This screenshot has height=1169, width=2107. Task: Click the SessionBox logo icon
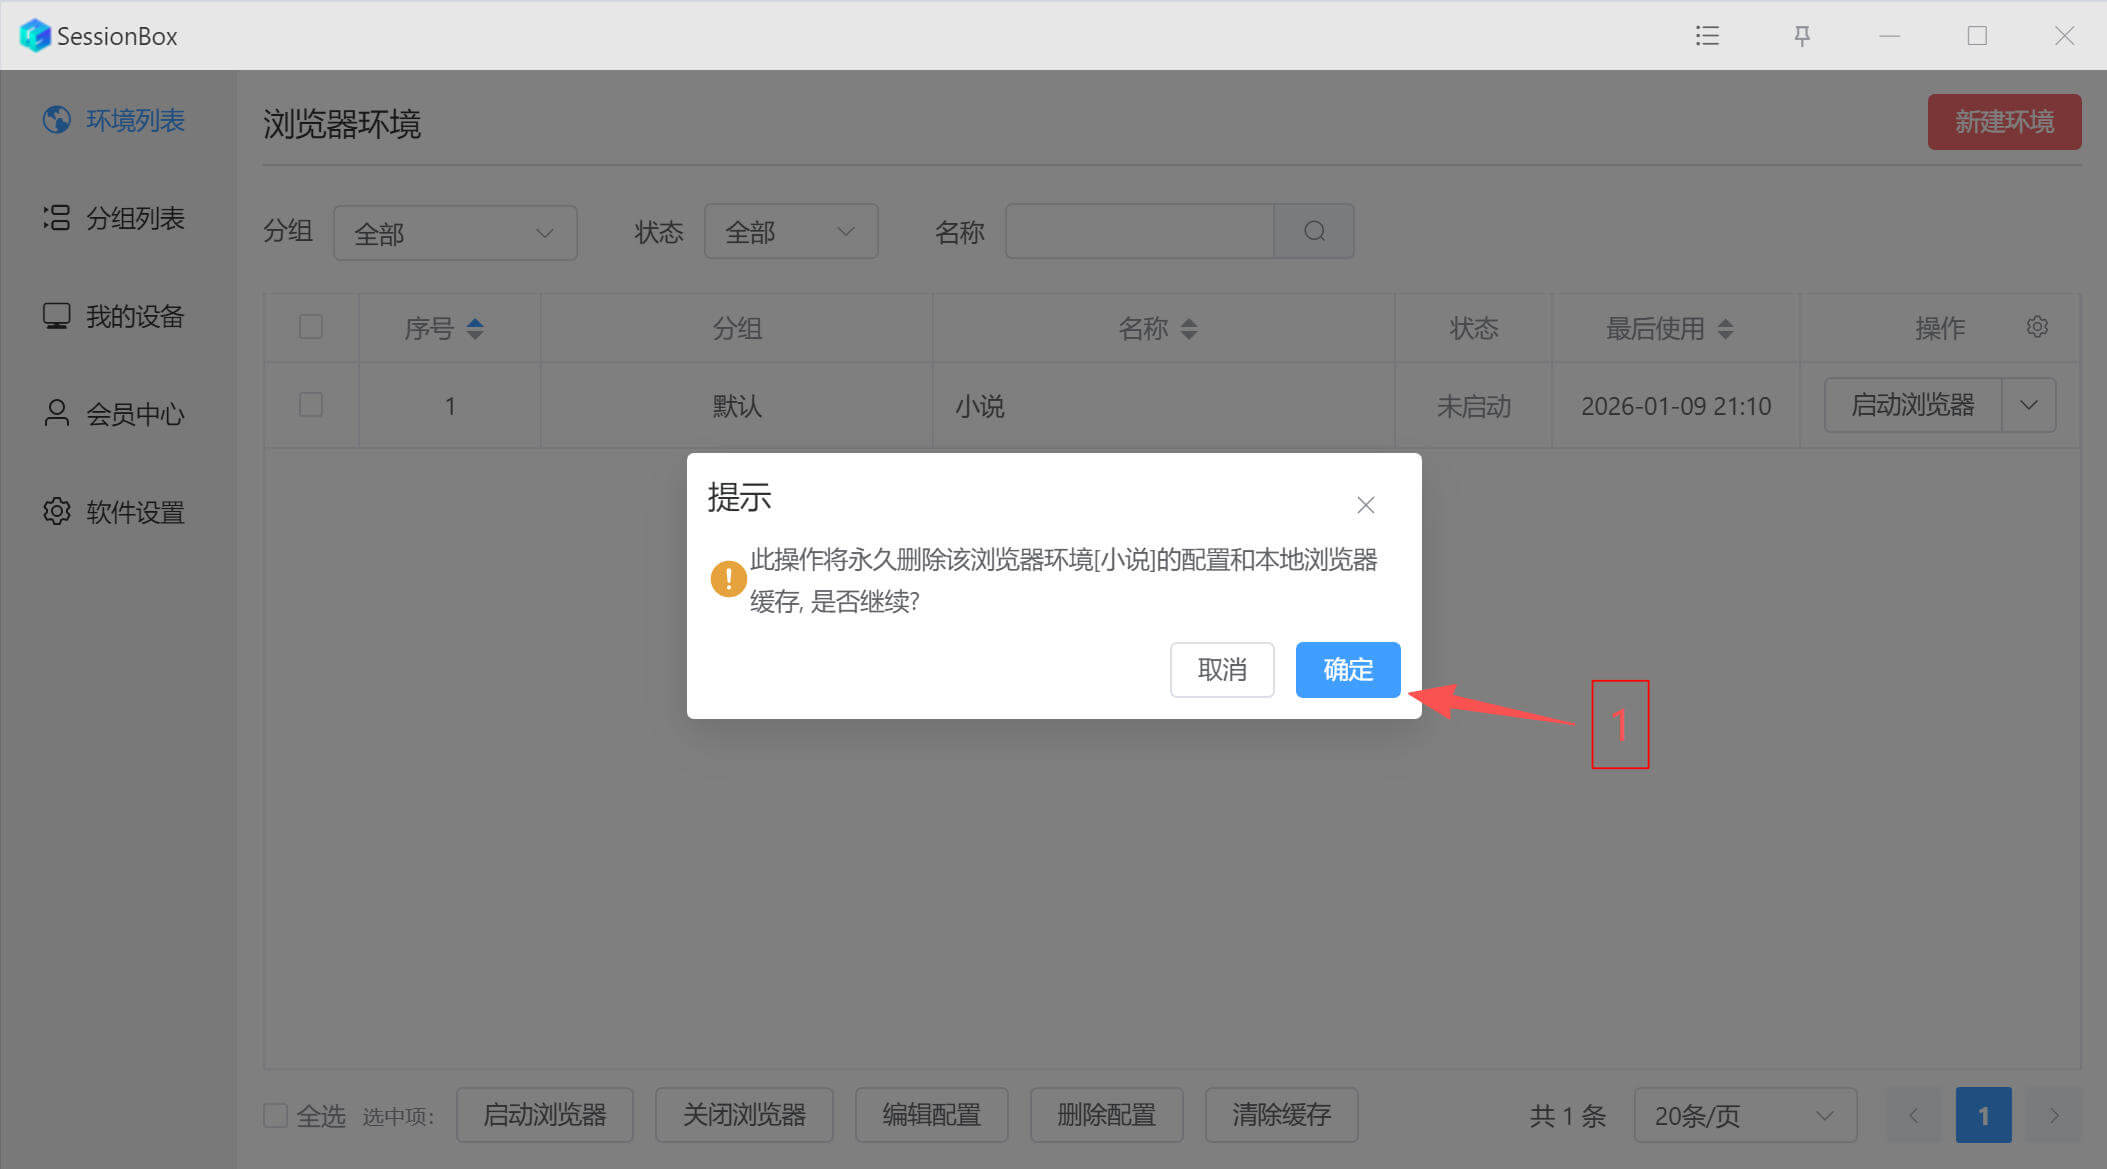point(35,36)
